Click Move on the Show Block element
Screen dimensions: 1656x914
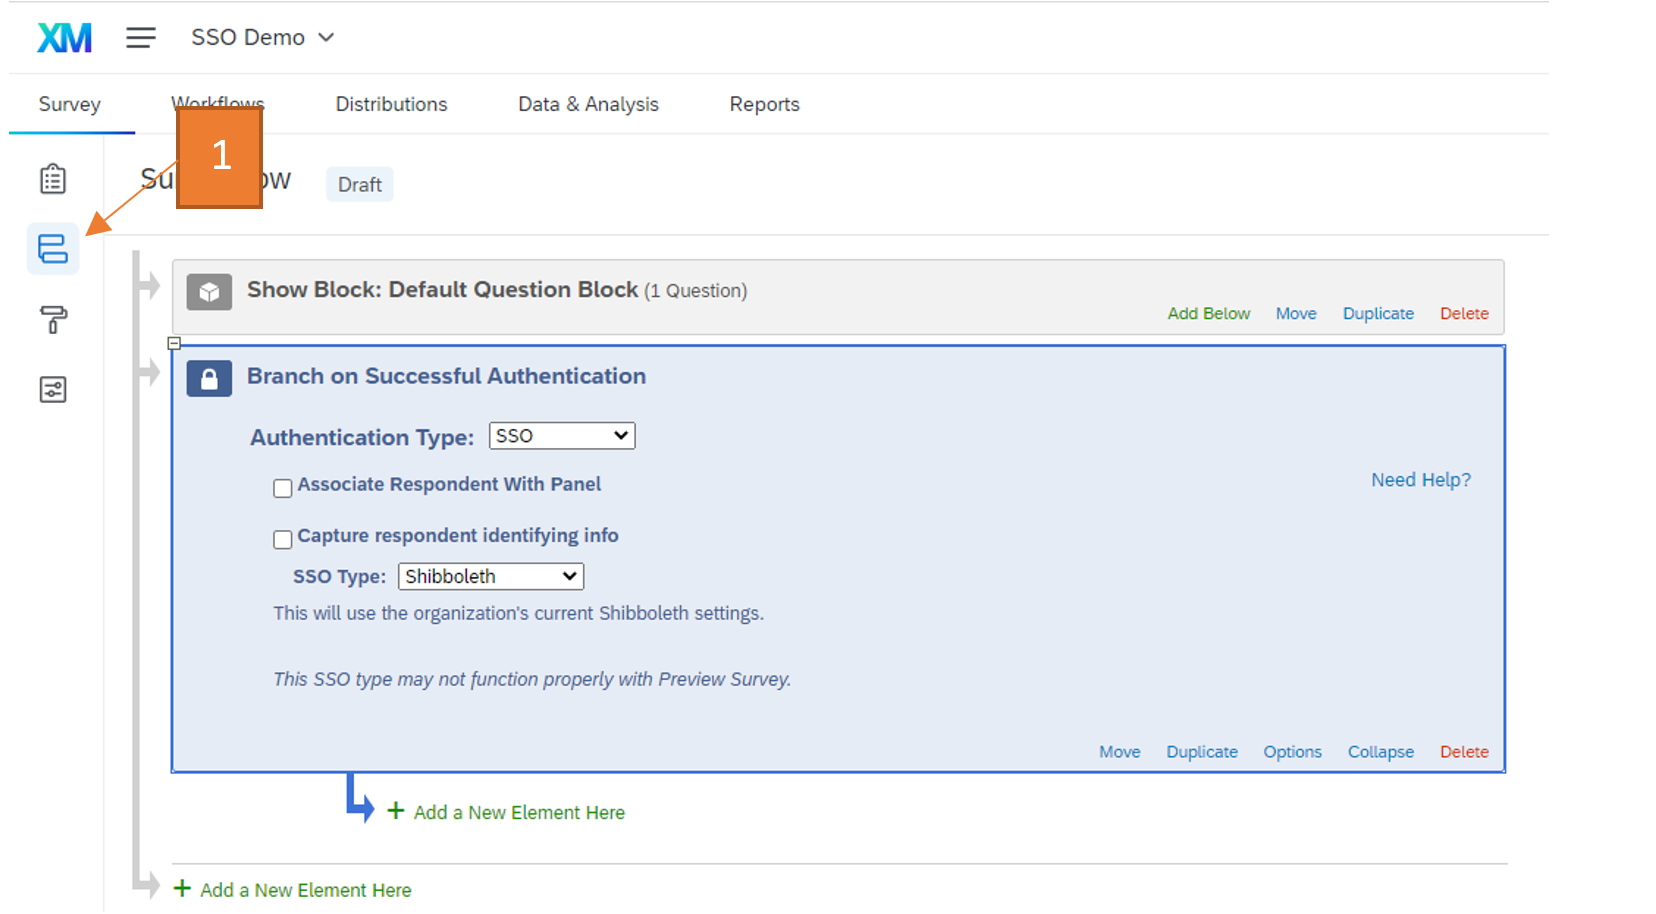(1296, 314)
